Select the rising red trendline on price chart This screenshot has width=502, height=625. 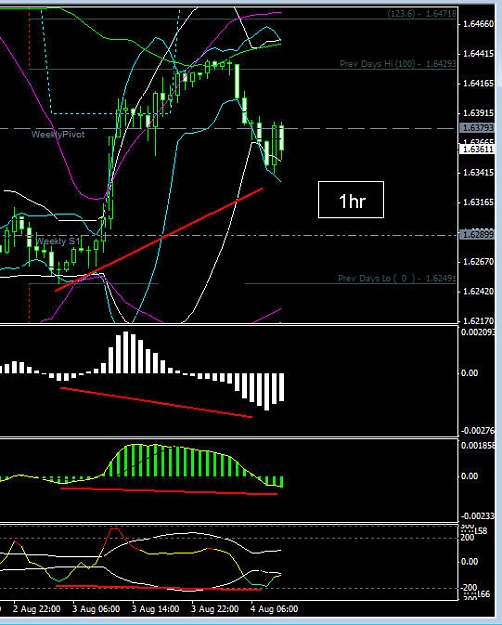[x=159, y=240]
